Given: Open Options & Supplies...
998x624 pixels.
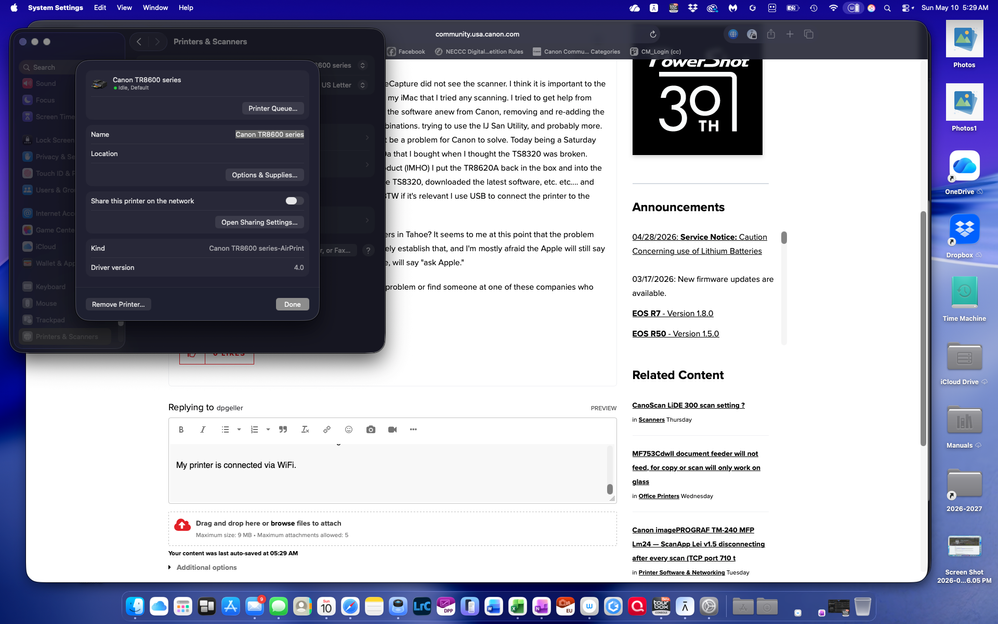Looking at the screenshot, I should 264,174.
